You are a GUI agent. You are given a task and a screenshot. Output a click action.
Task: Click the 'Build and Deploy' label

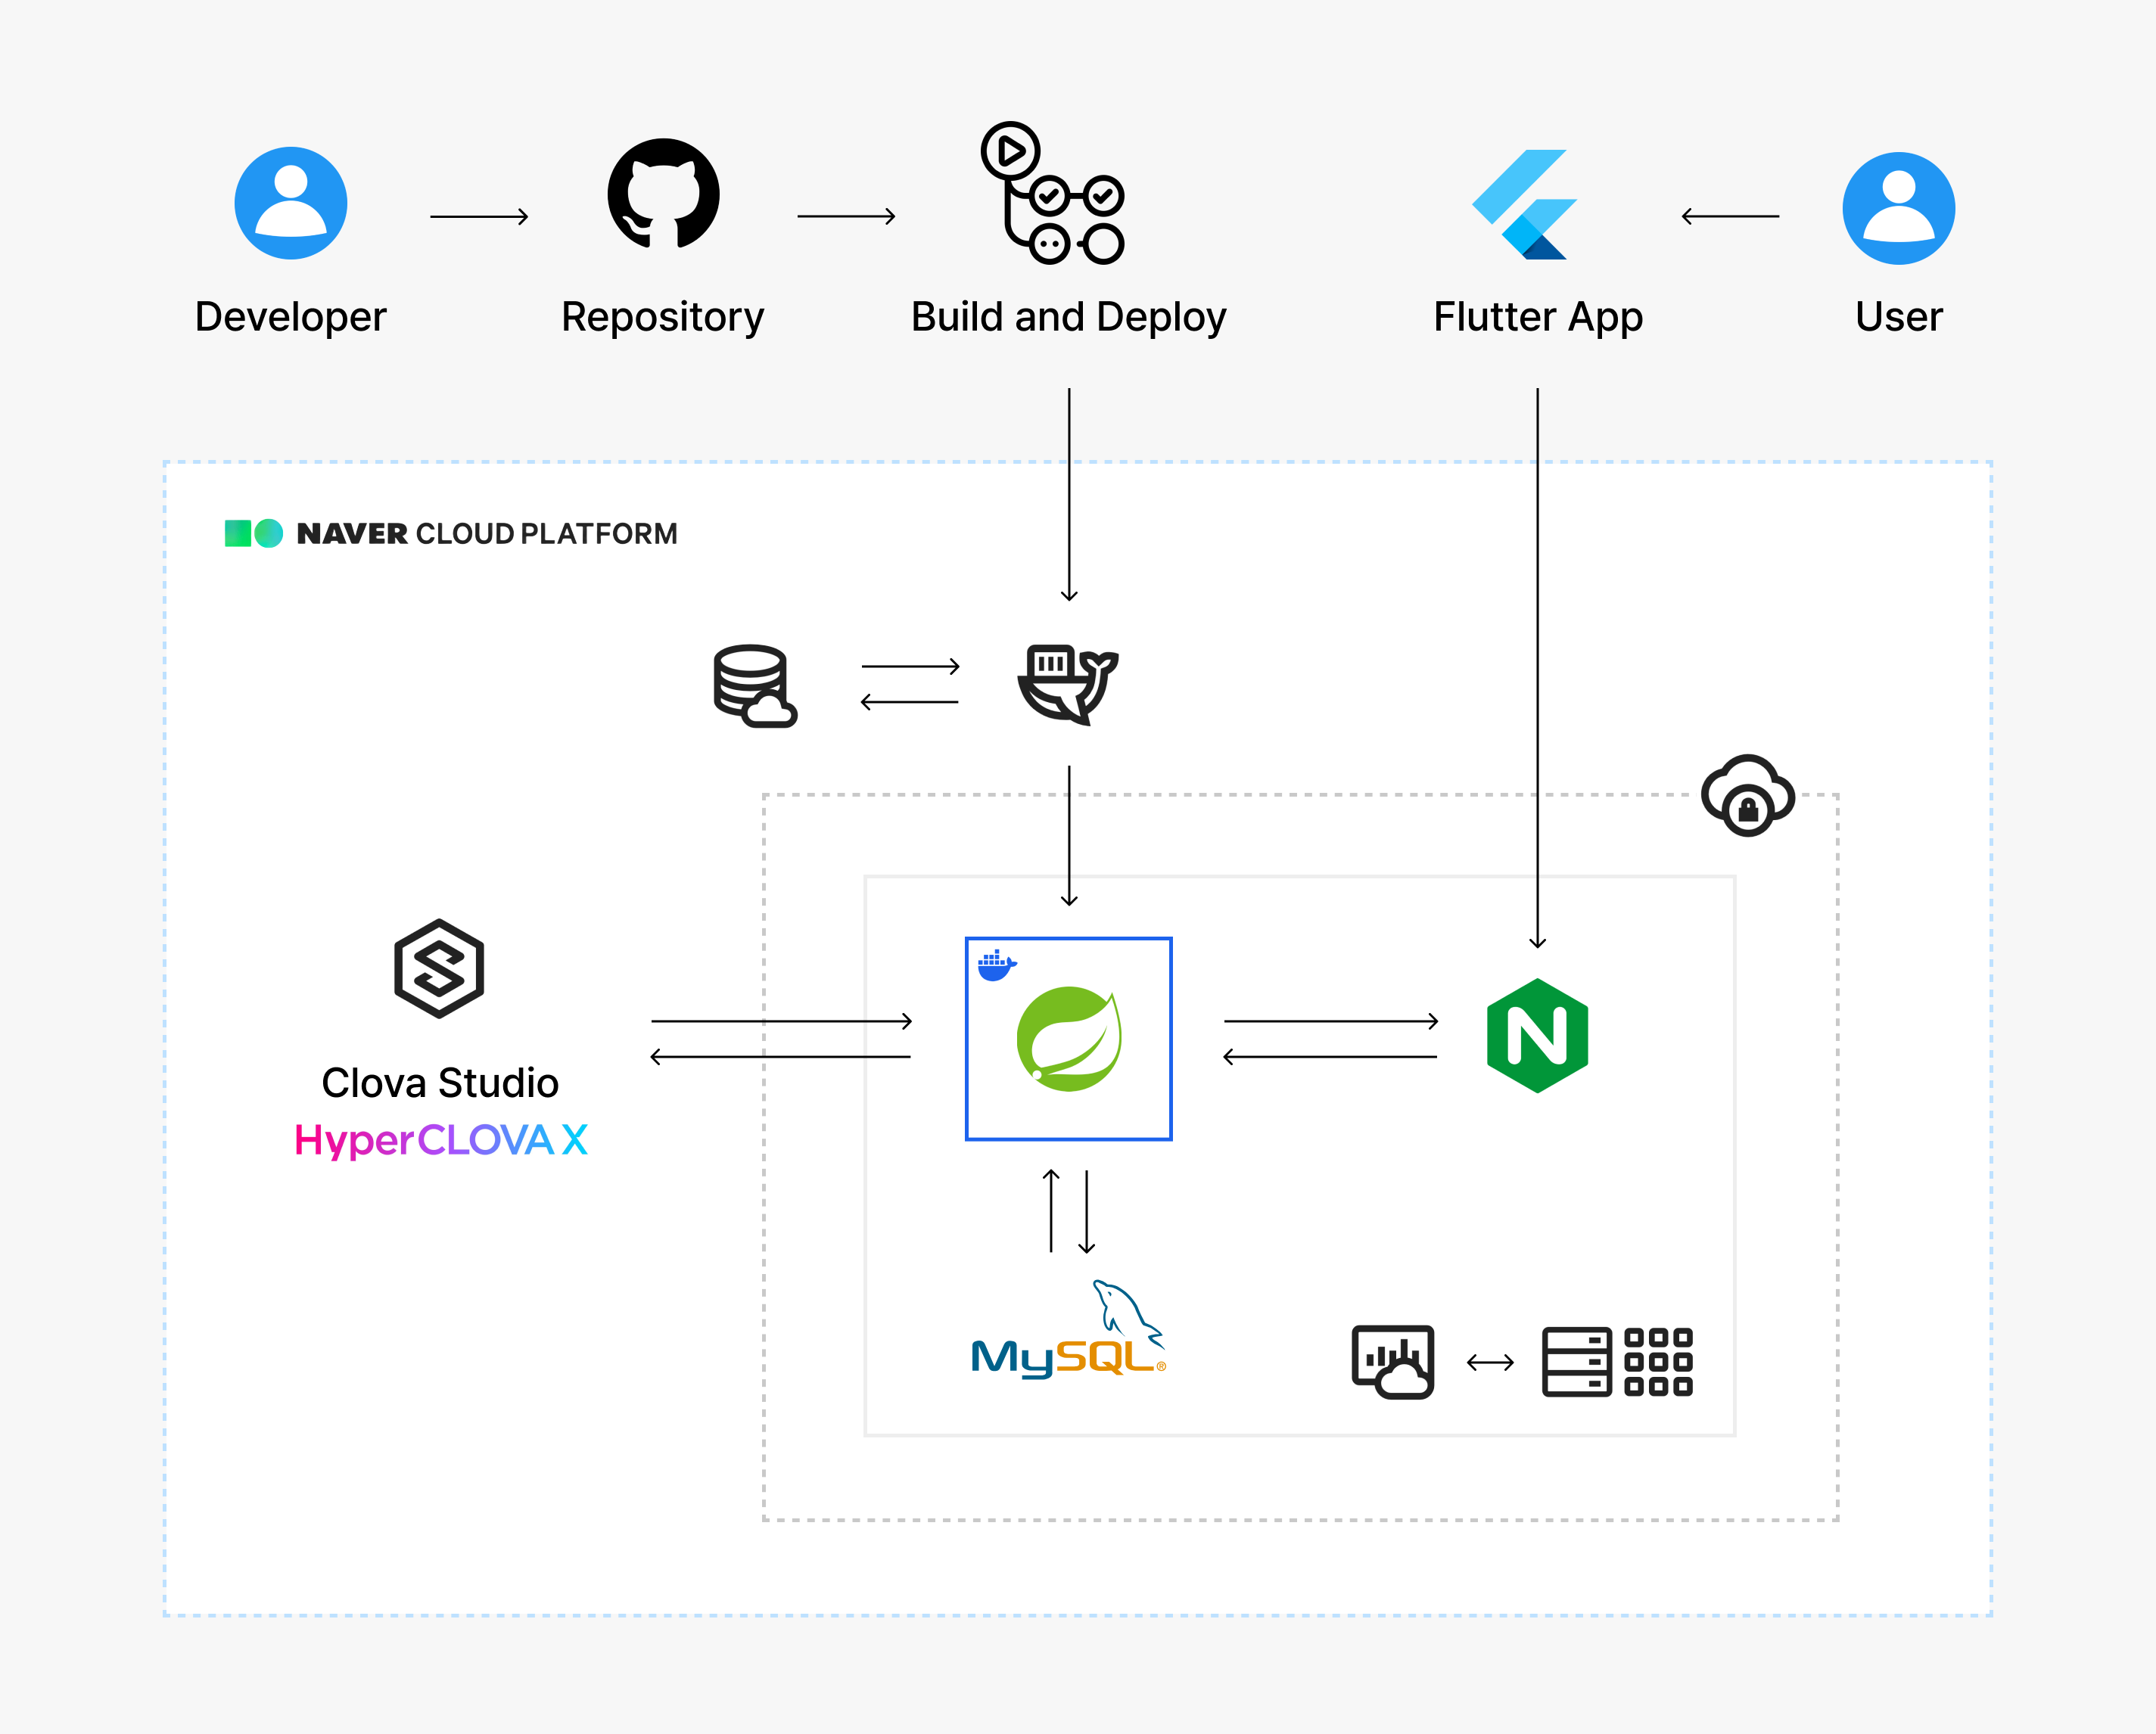1069,318
